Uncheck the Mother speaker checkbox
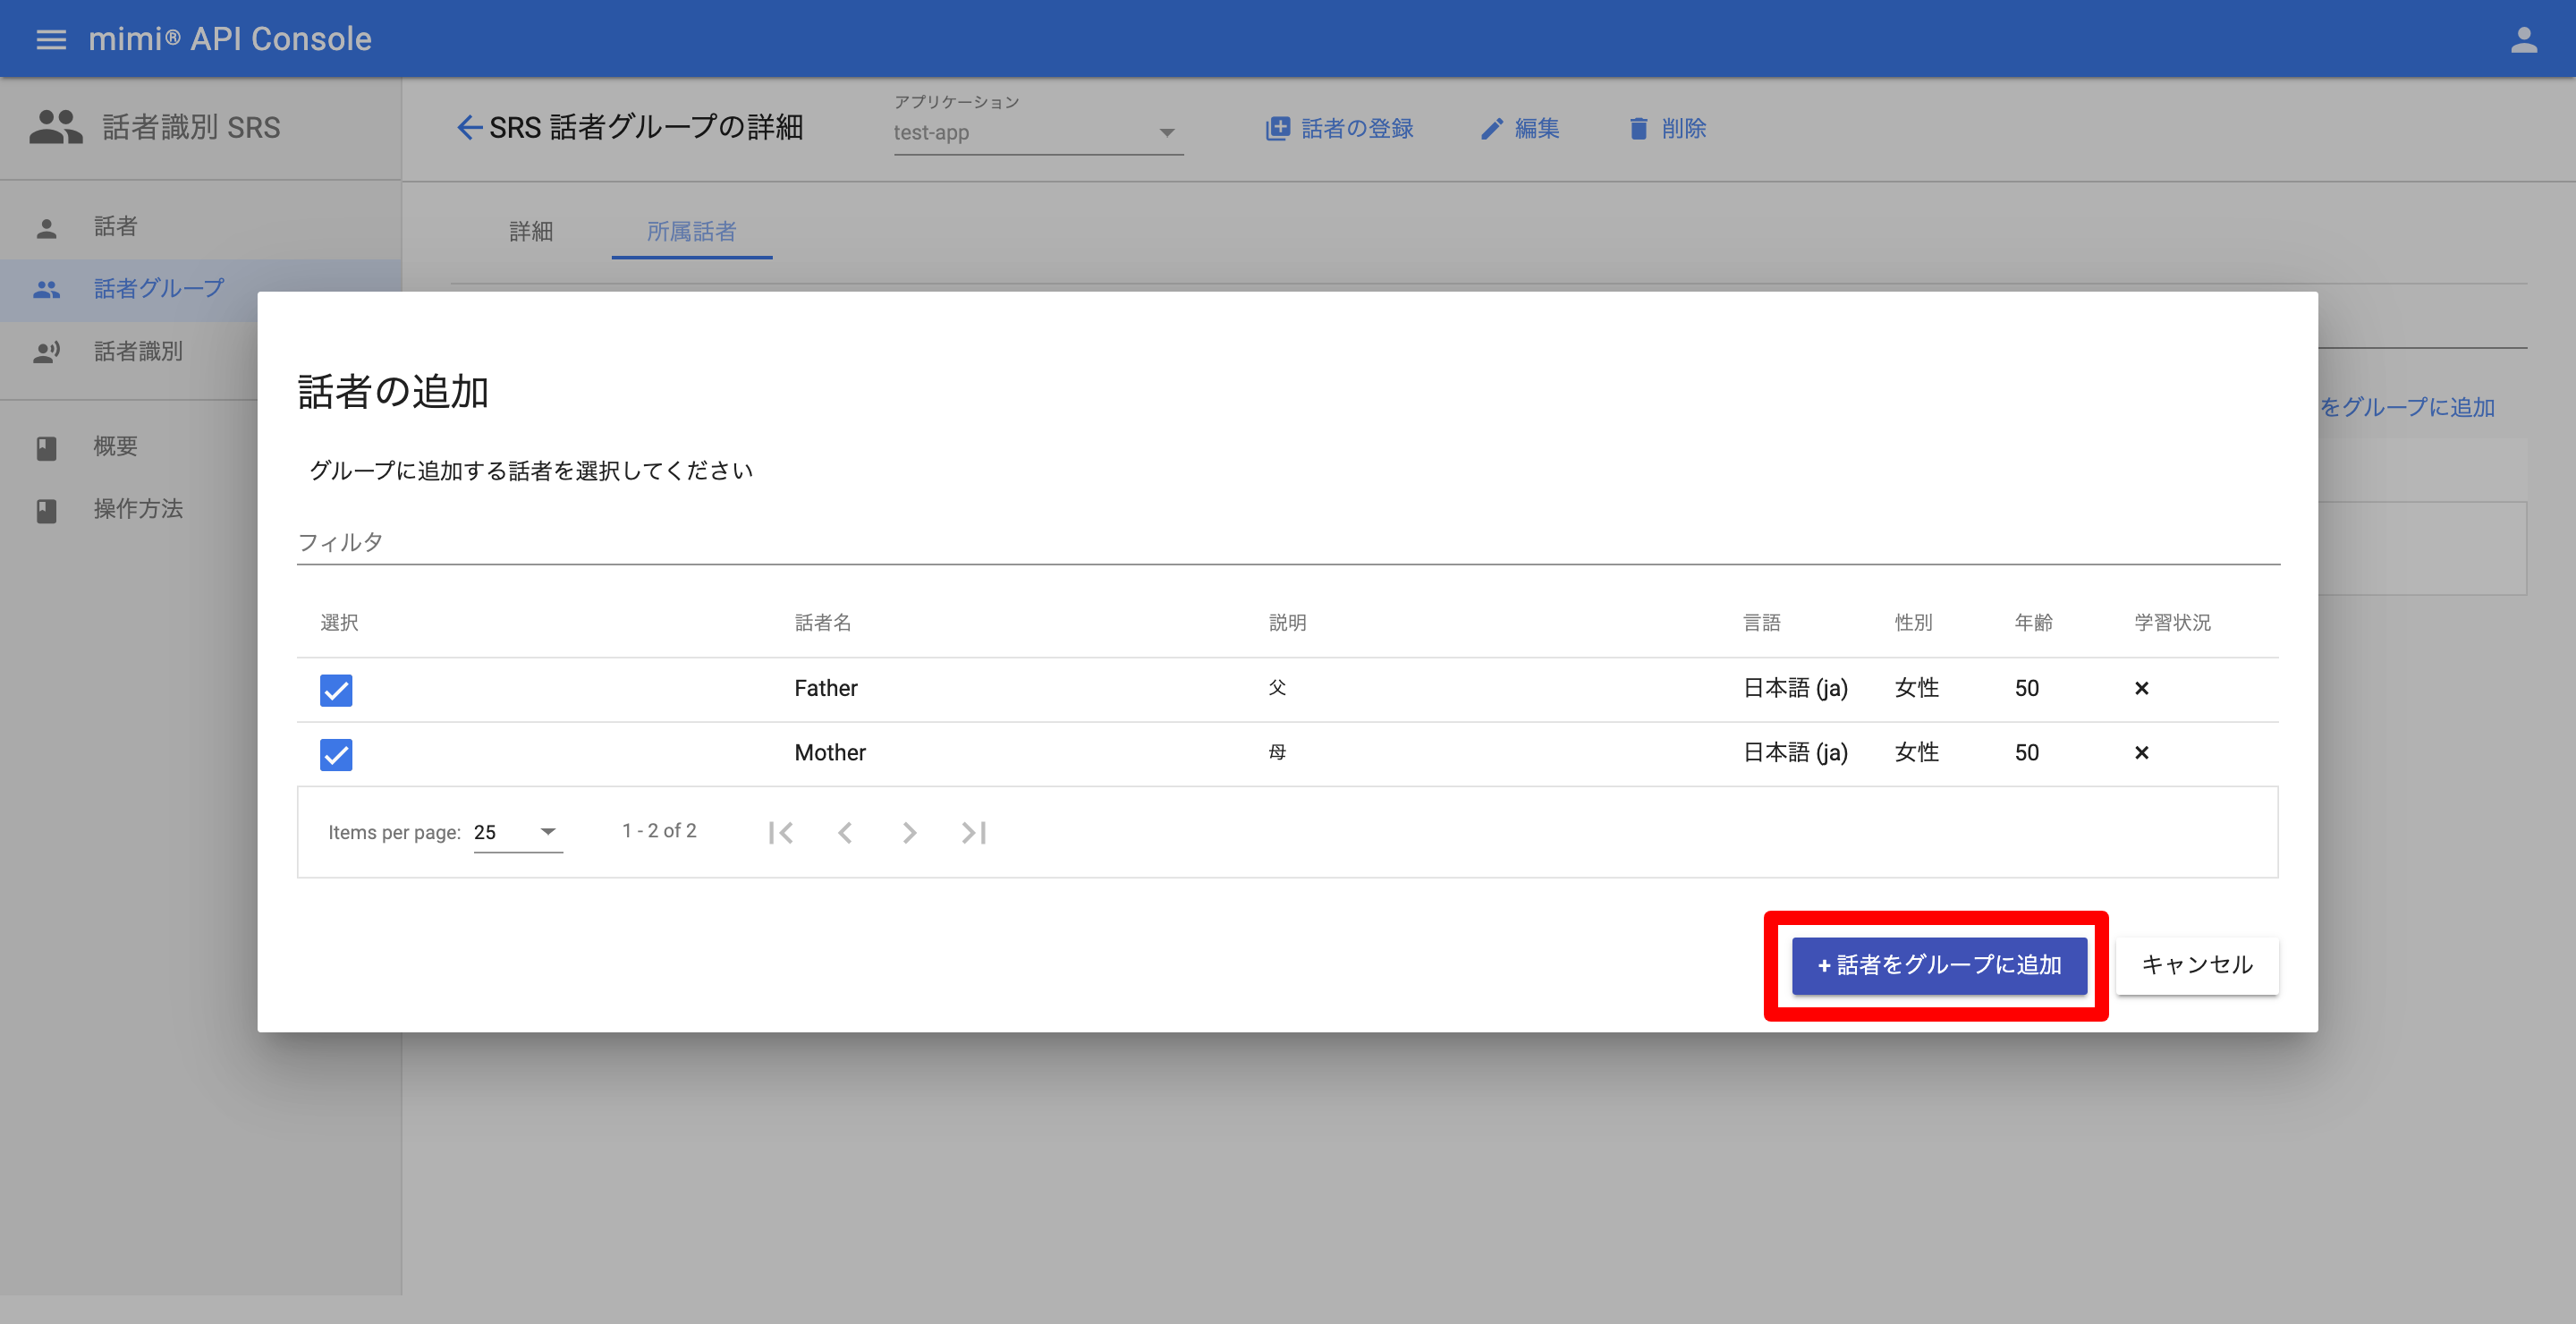Screen dimensions: 2576x1324 336,754
